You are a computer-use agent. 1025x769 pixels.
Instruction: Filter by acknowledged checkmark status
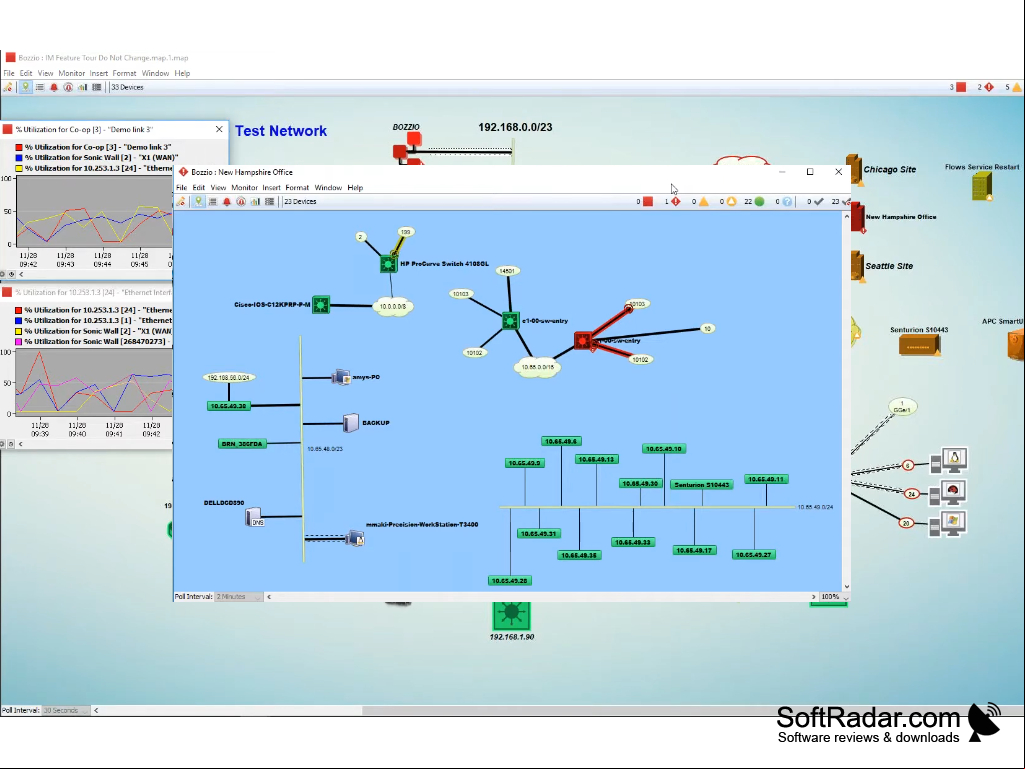[818, 201]
